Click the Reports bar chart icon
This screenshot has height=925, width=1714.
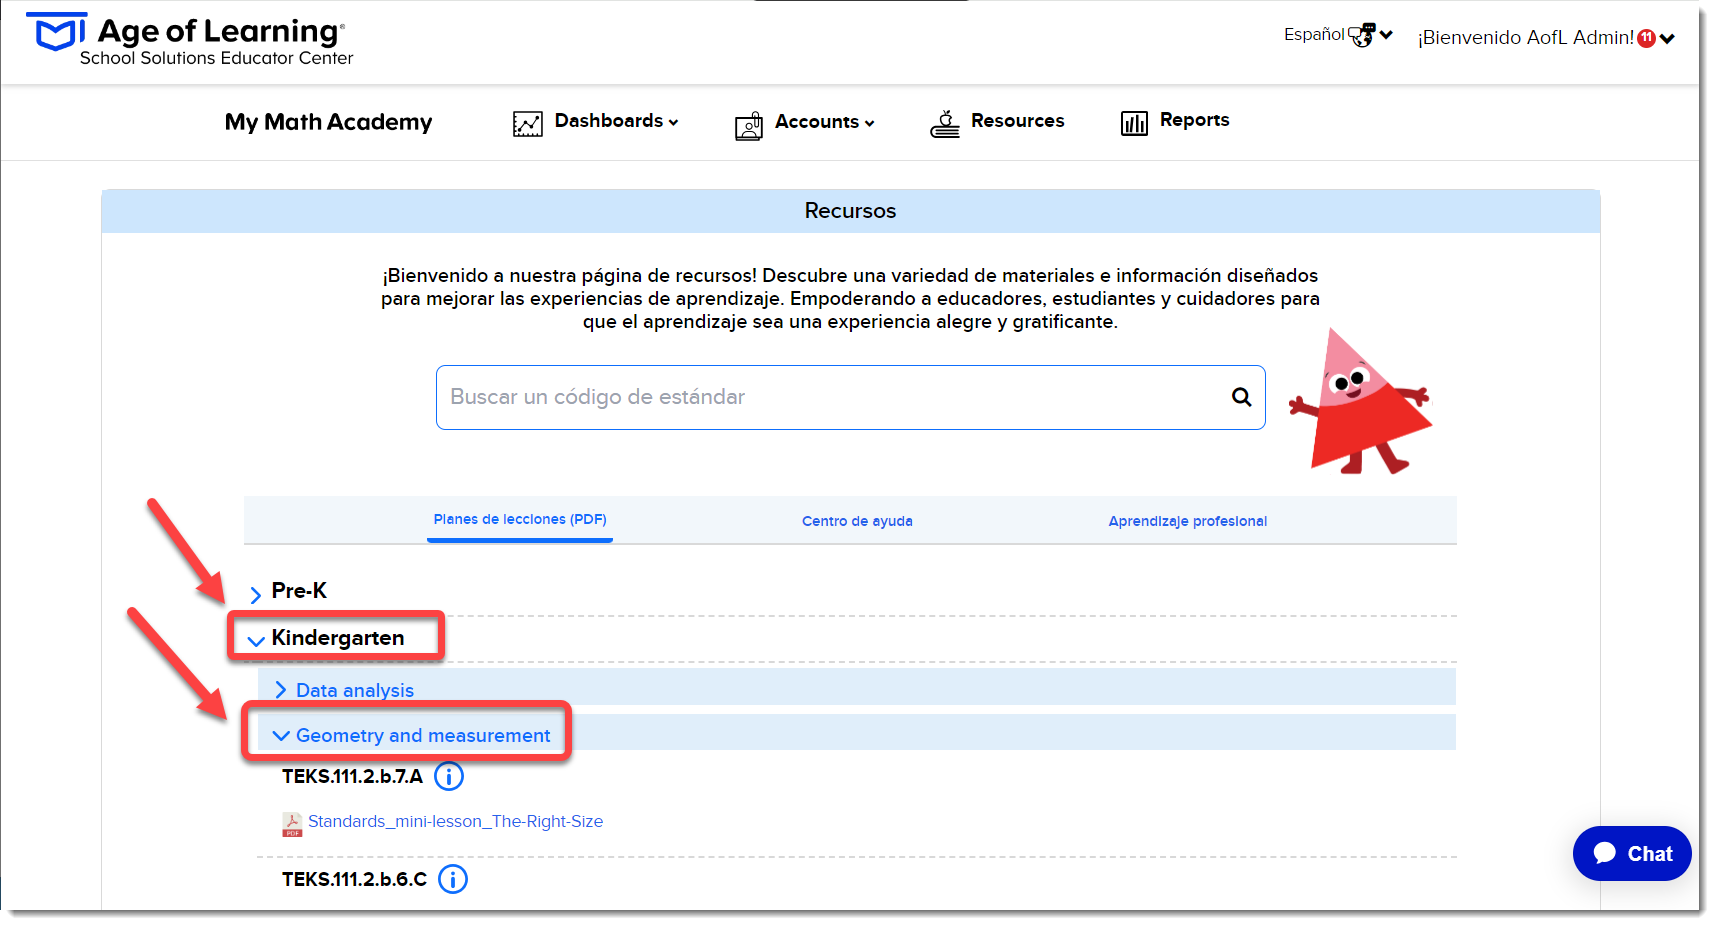click(1134, 123)
